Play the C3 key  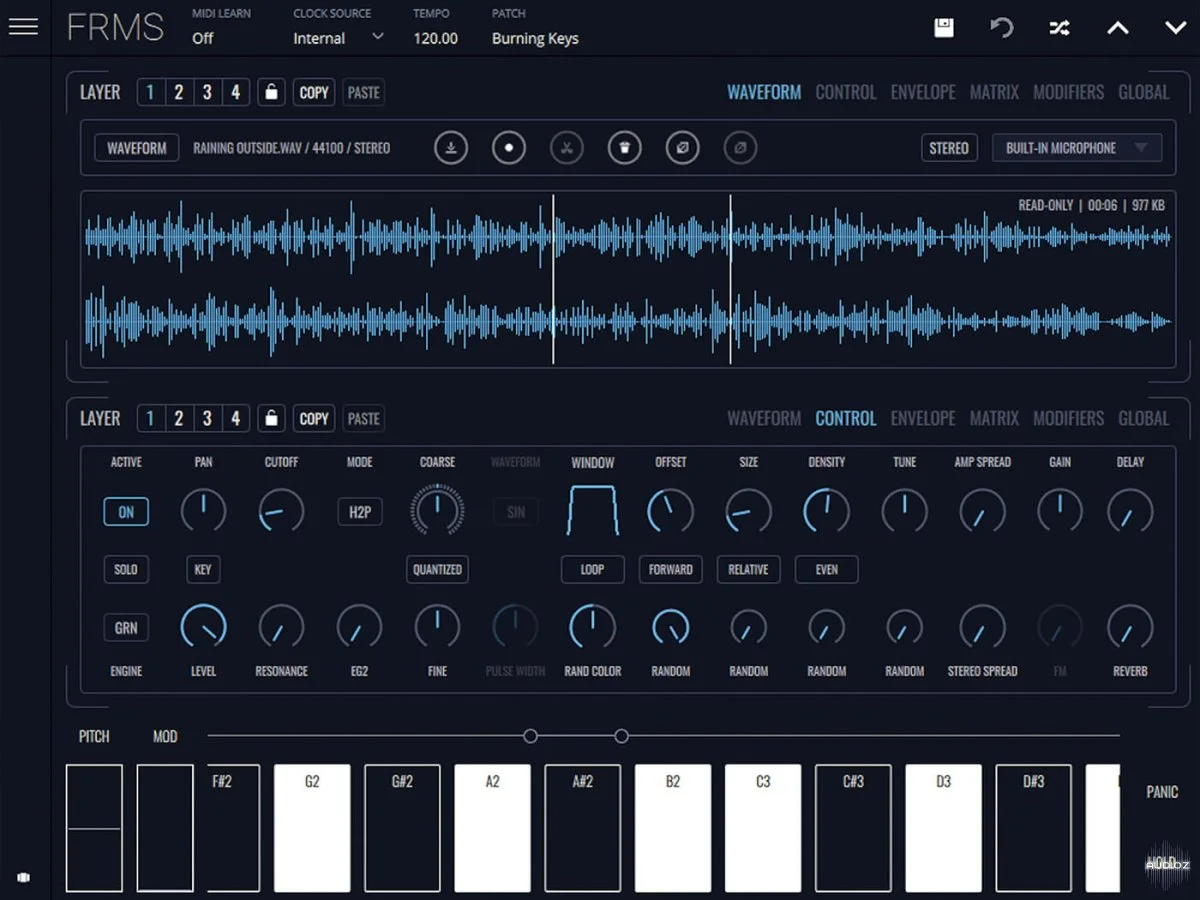coord(763,828)
